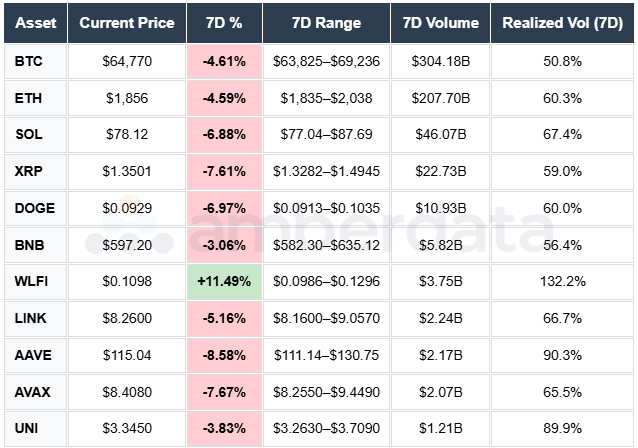Select the red -4.61% BTC cell
The height and width of the screenshot is (448, 638).
[x=224, y=61]
